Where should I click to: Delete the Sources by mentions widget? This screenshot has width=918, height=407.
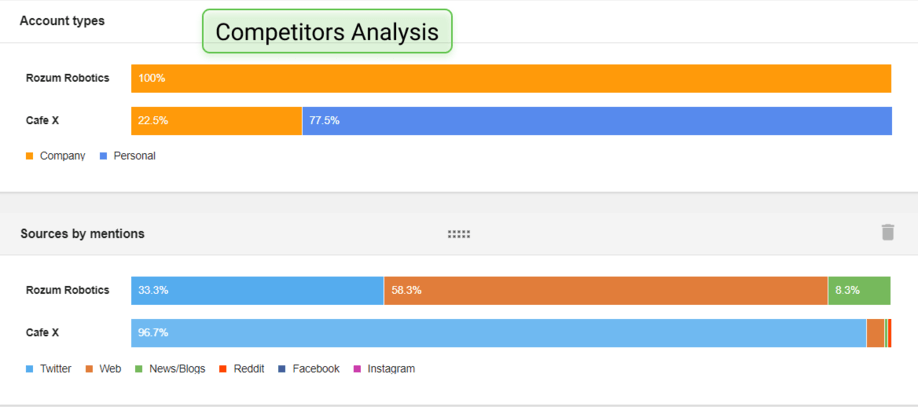887,233
